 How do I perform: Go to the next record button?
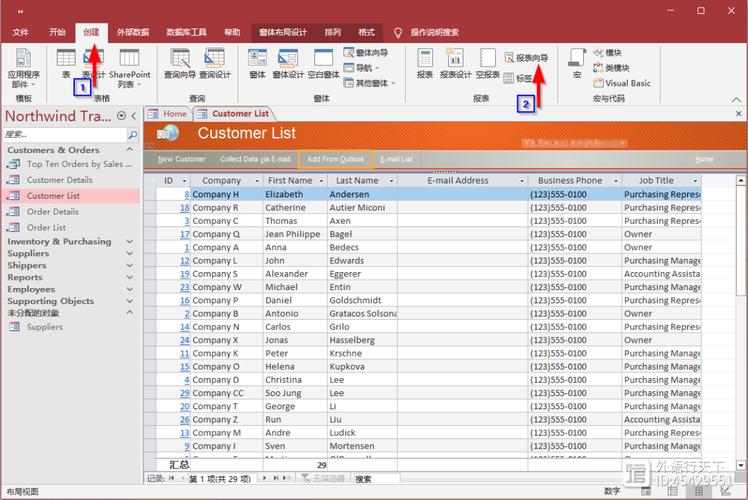click(x=265, y=478)
